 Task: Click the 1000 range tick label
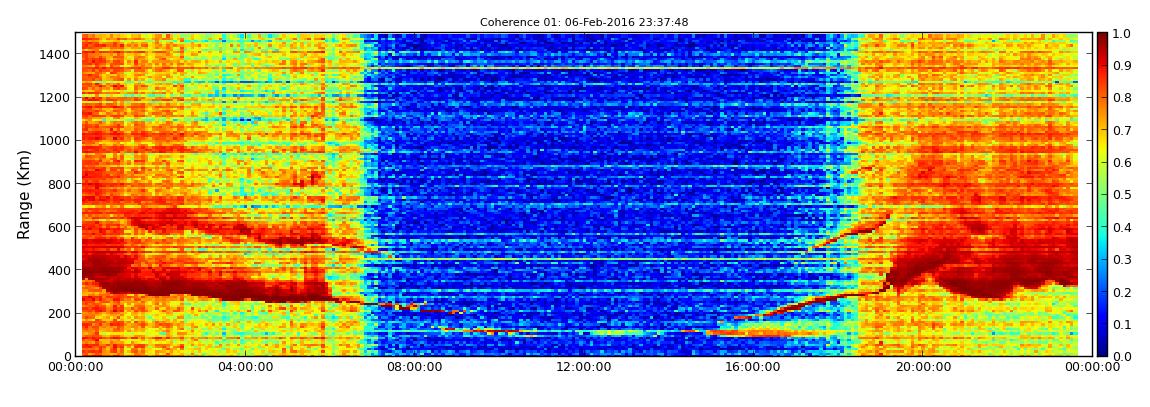56,141
